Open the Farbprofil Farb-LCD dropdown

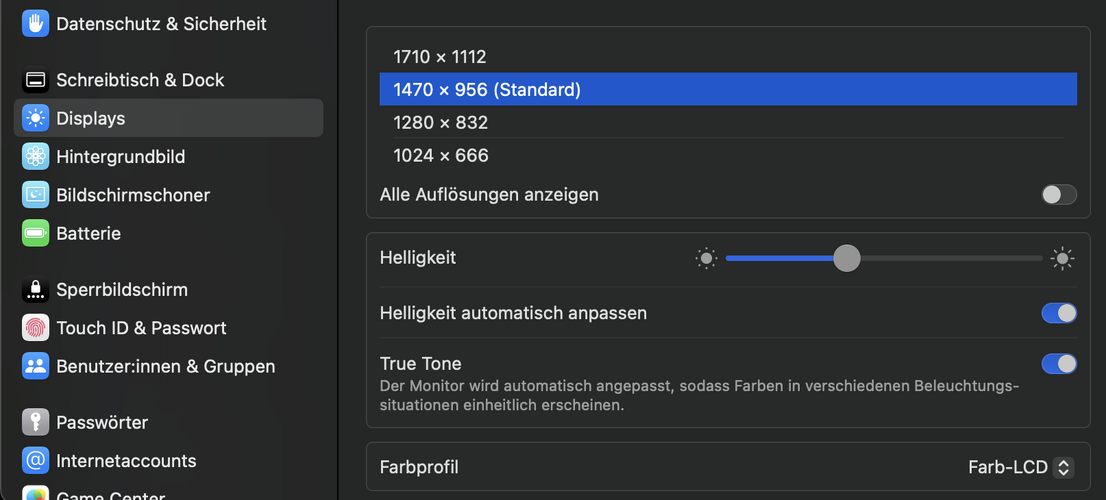pos(1021,467)
